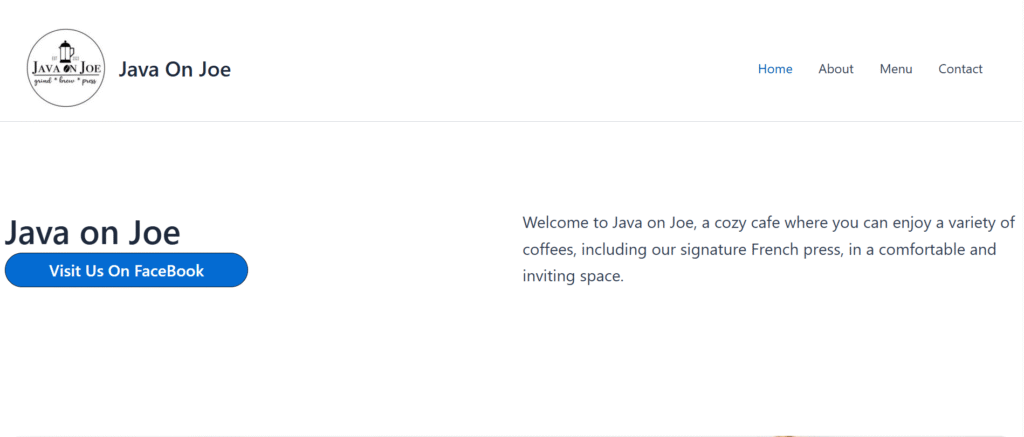Click the circular Java On Joe logo

(x=66, y=68)
